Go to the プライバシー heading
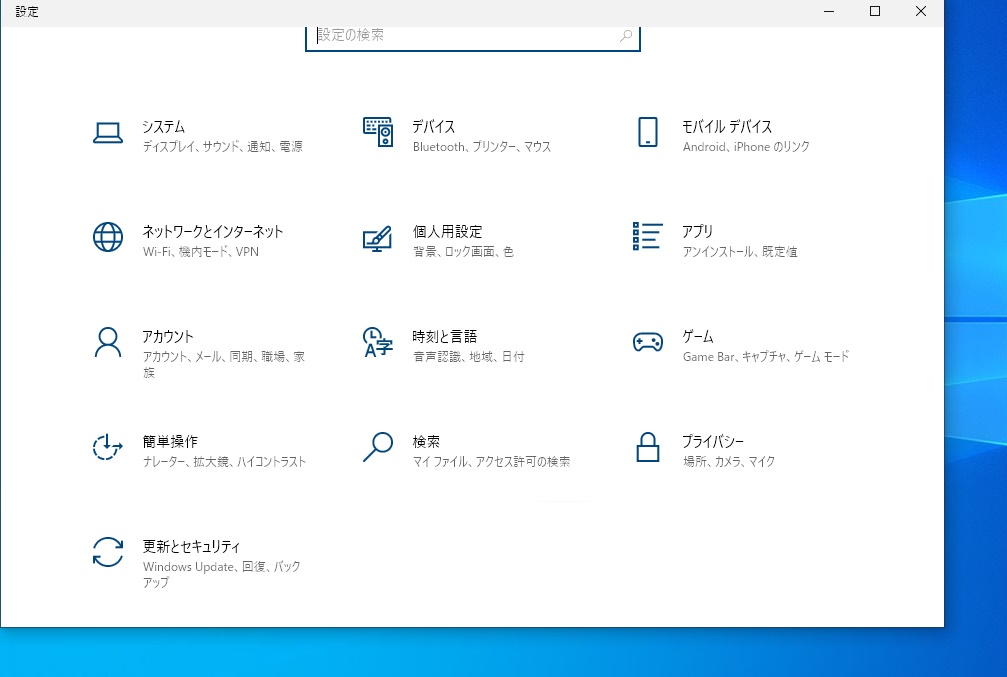 click(713, 441)
